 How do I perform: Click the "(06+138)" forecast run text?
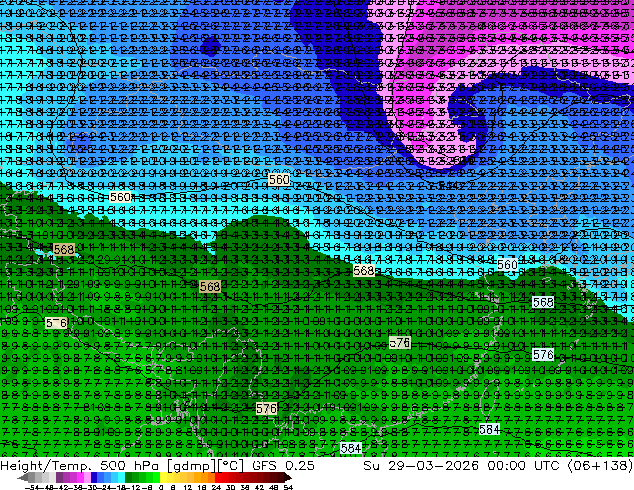pyautogui.click(x=600, y=465)
